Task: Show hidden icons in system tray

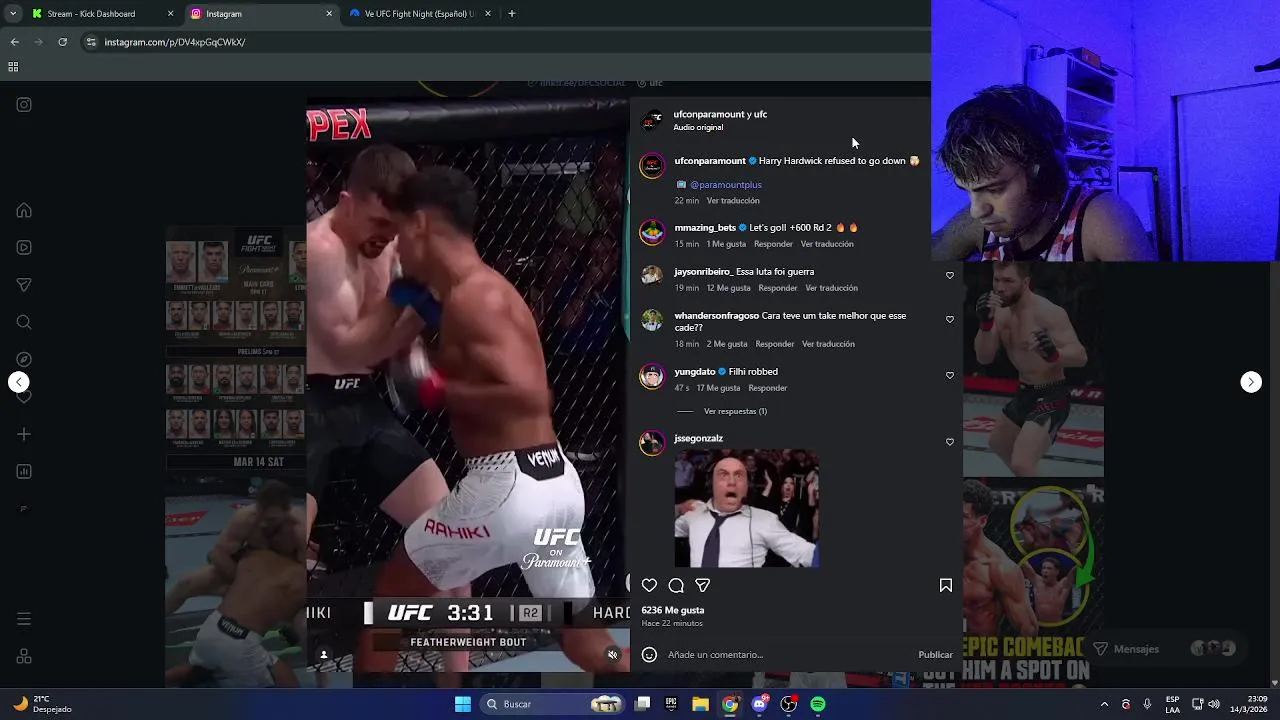Action: [1104, 704]
